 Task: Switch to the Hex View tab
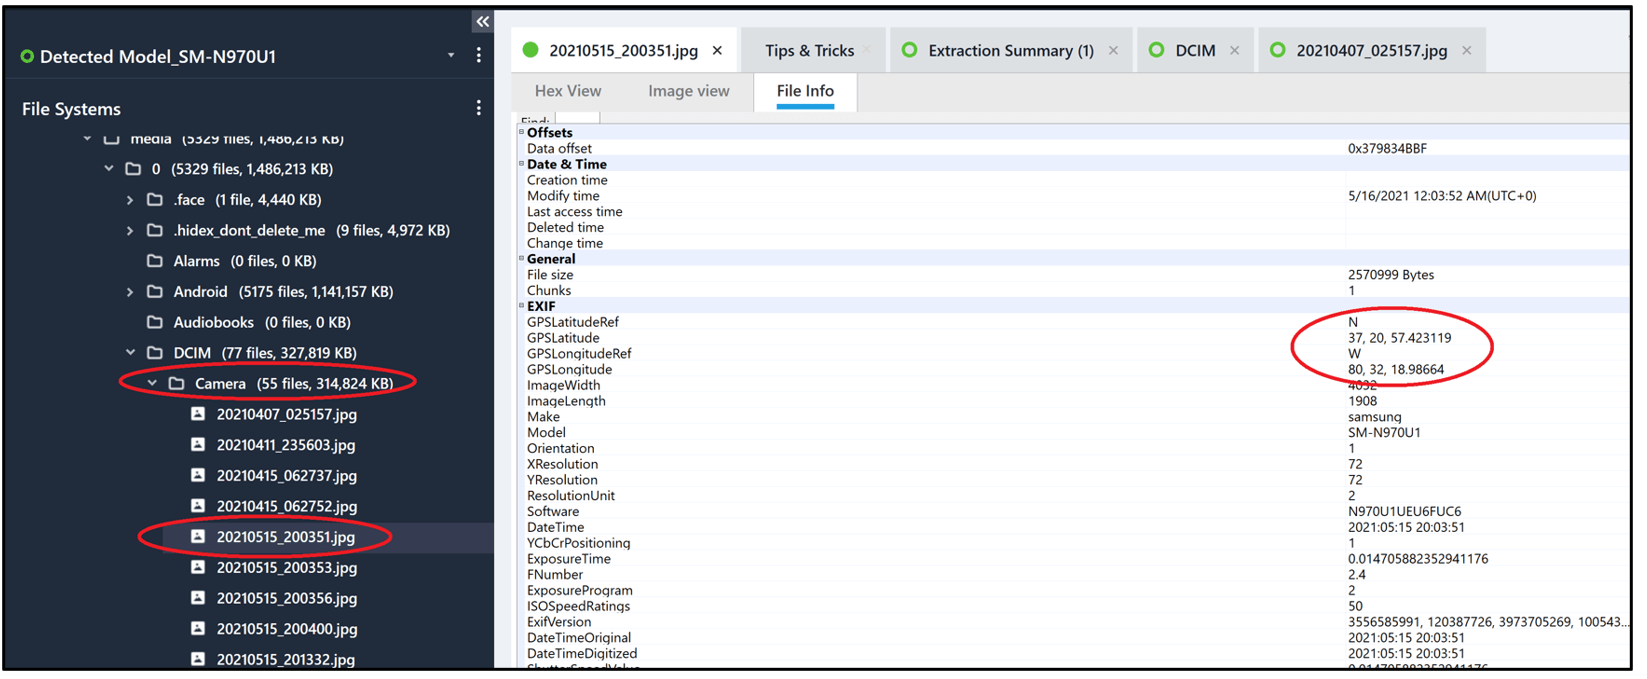(568, 91)
